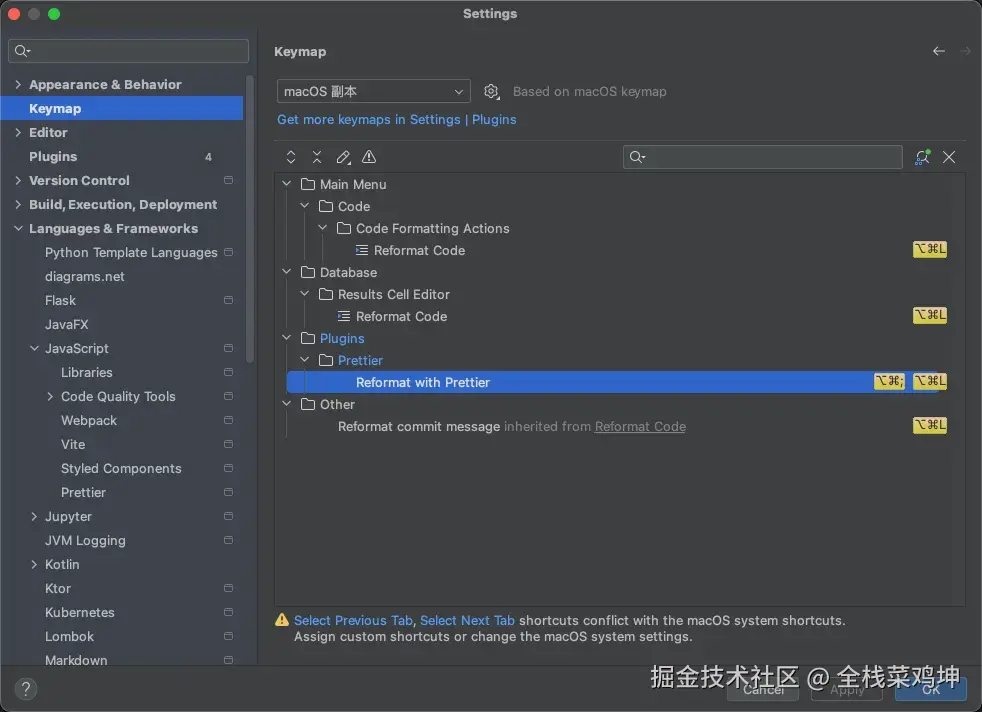
Task: Click the settings search magnifier icon
Action: click(22, 51)
